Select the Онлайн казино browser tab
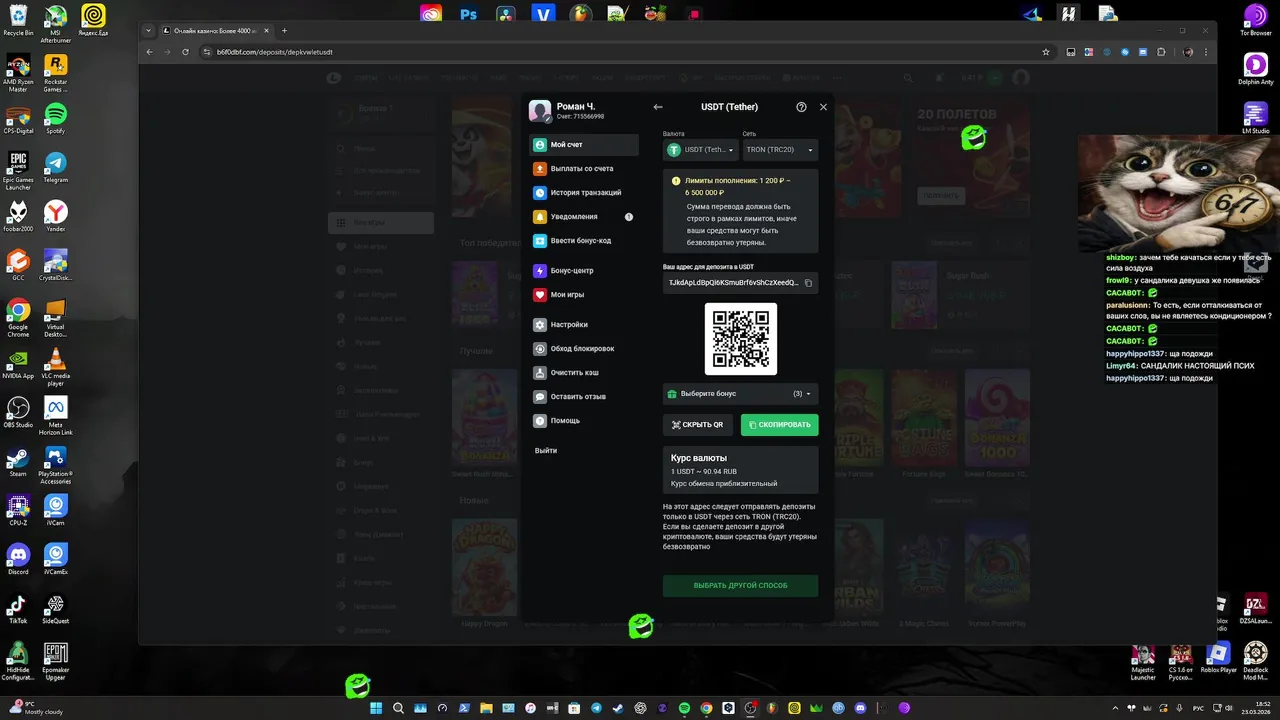 coord(216,31)
